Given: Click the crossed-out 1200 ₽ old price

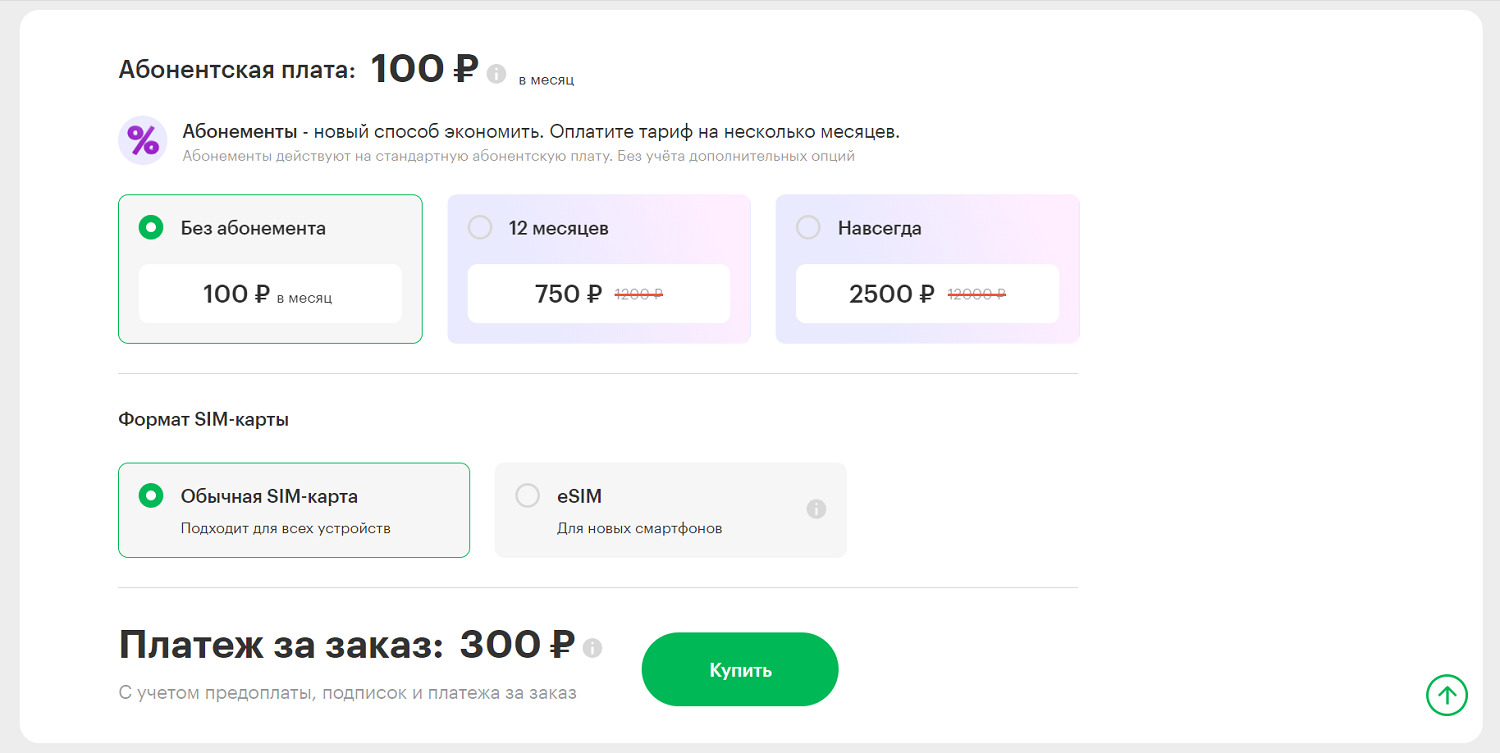Looking at the screenshot, I should click(x=639, y=294).
